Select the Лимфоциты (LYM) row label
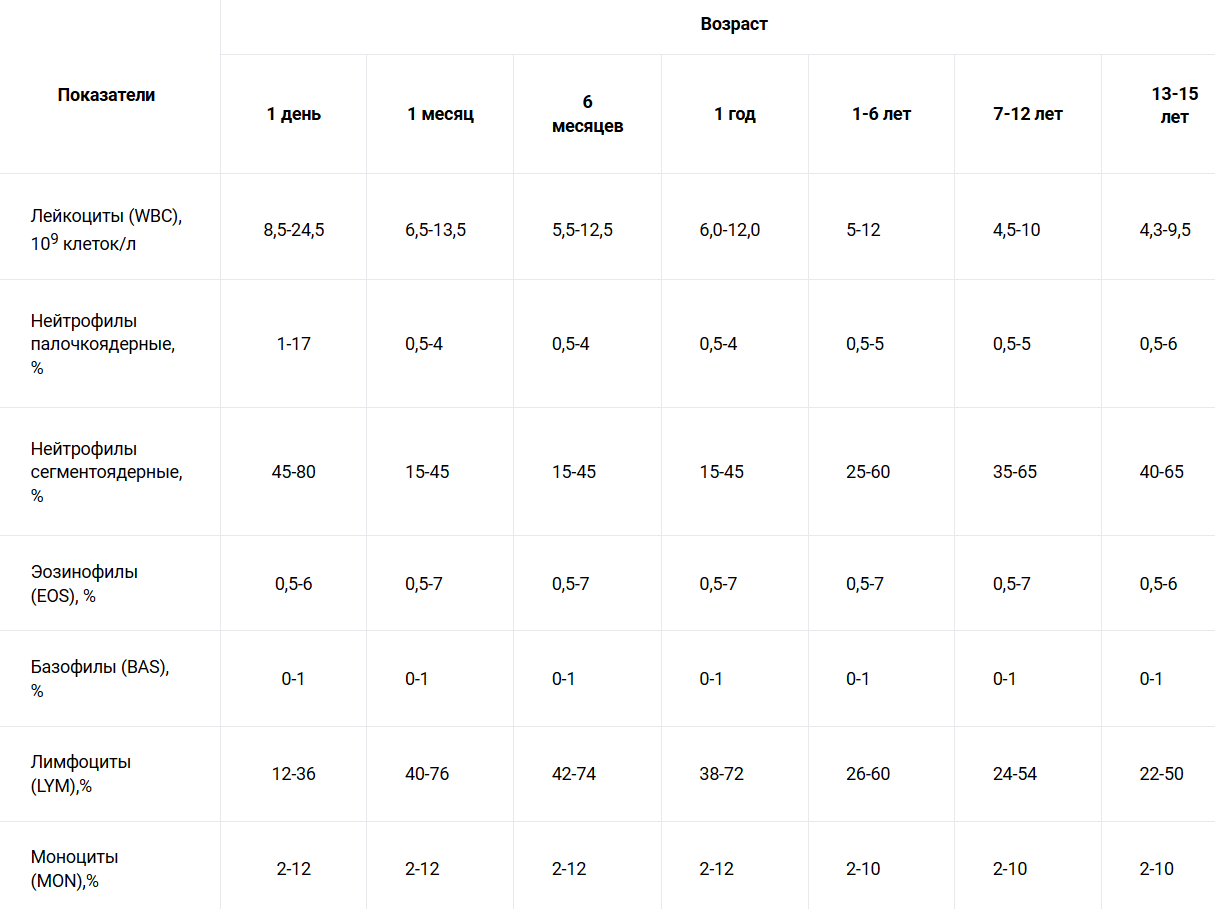Image resolution: width=1226 pixels, height=909 pixels. (x=81, y=774)
